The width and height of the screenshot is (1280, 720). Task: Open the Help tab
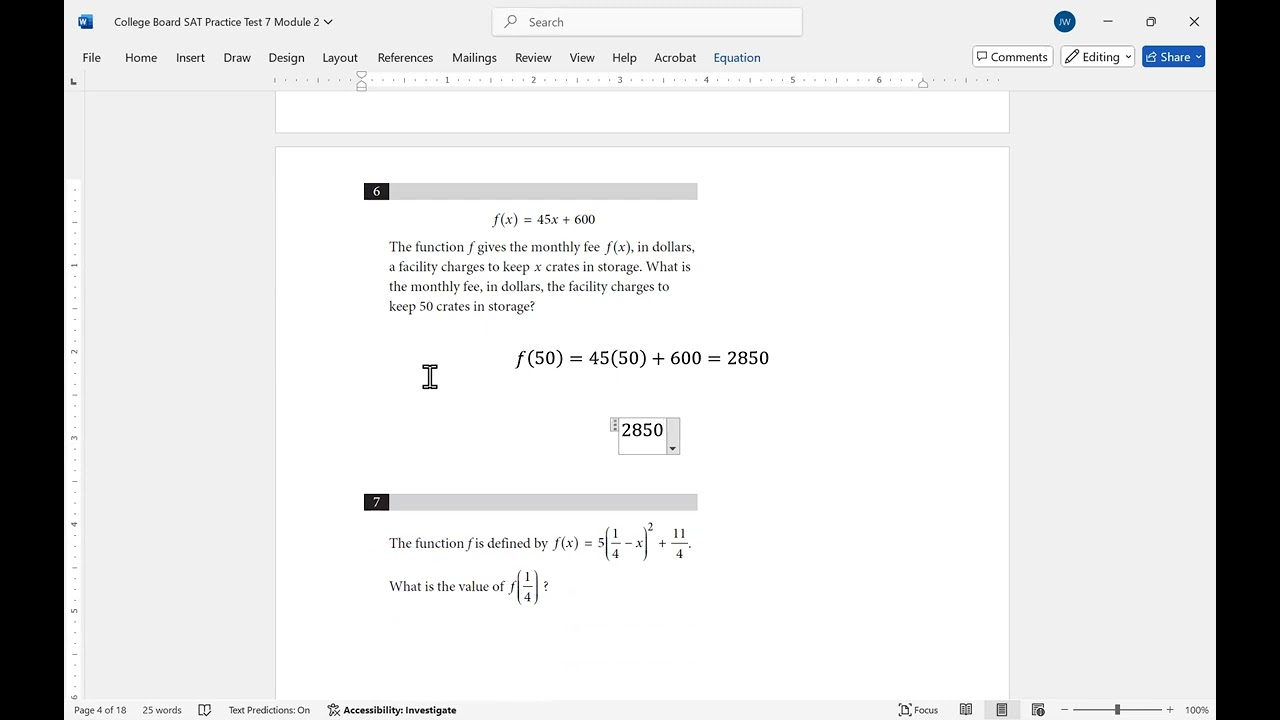click(x=624, y=57)
